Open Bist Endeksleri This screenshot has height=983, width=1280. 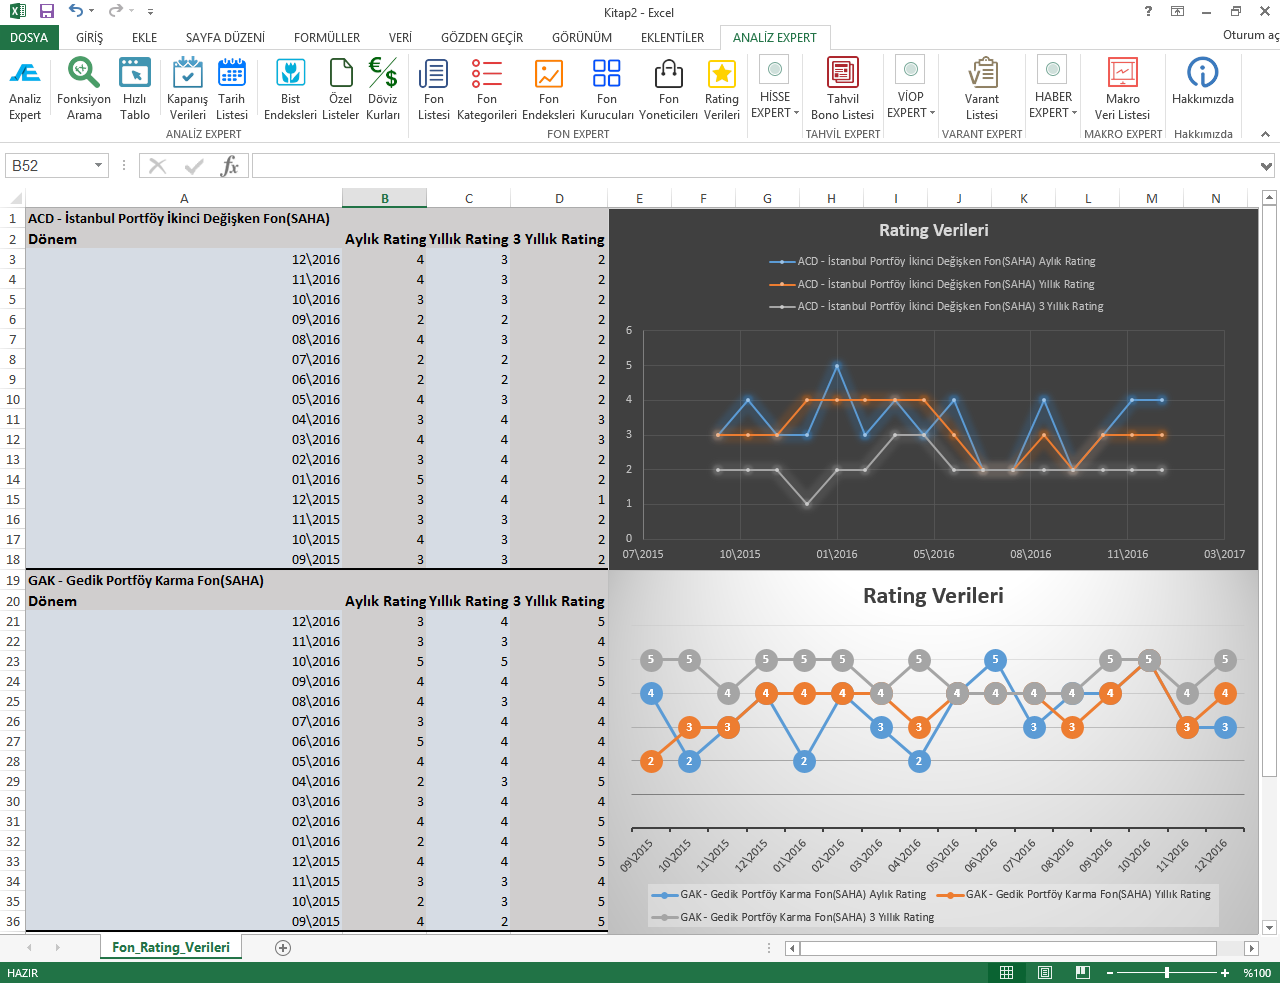pyautogui.click(x=290, y=89)
